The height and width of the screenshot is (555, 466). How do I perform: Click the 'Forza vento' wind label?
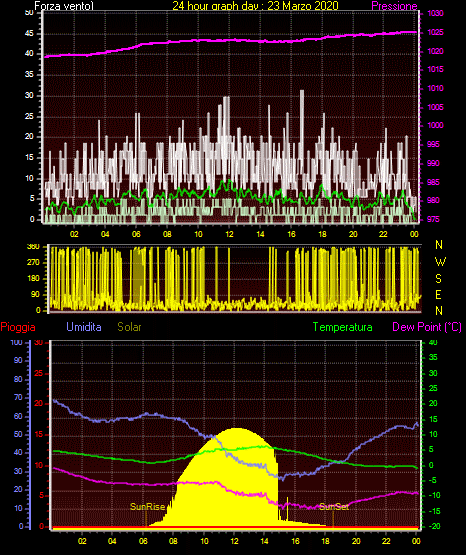point(64,6)
